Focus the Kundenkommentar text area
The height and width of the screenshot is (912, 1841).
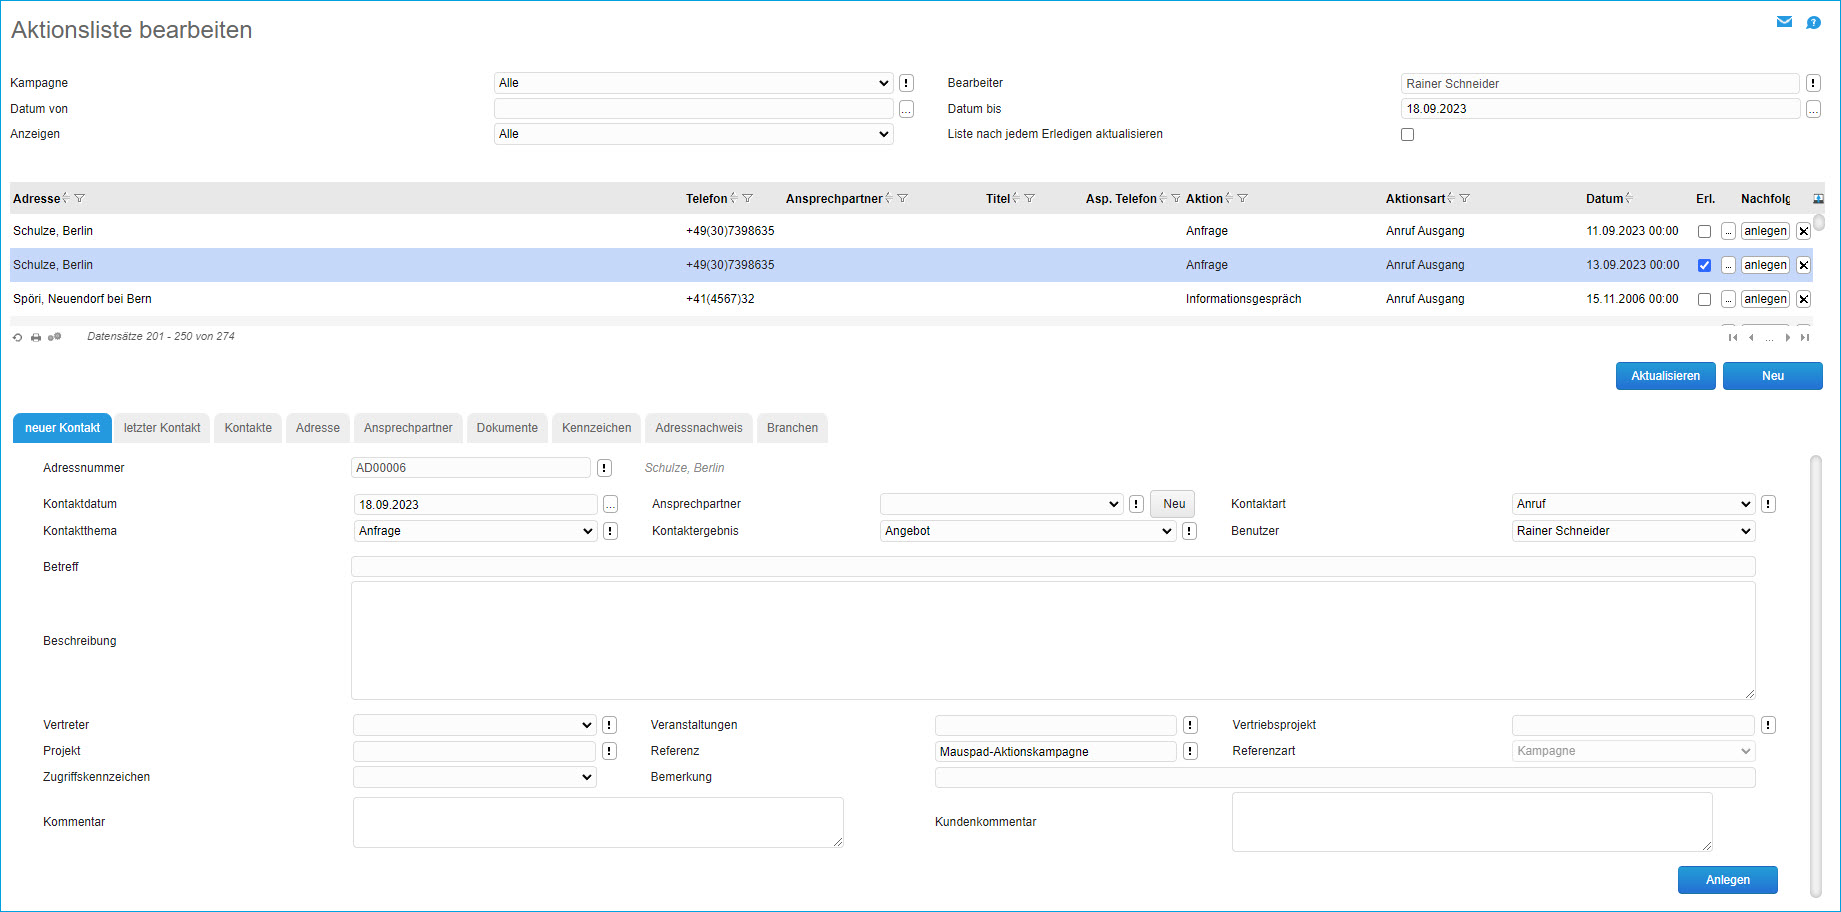click(1472, 822)
